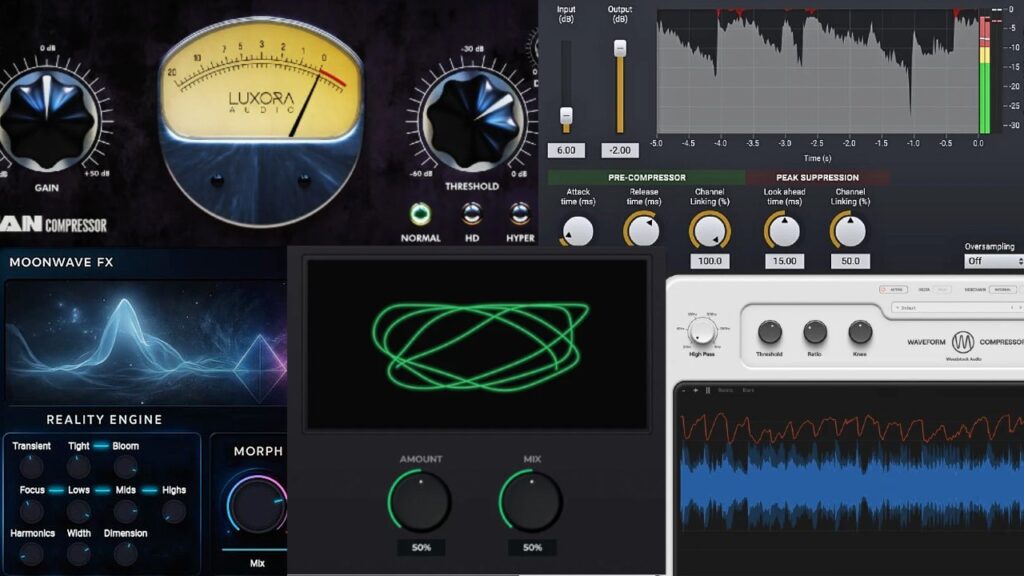Click the Dimension knob in MoonWave FX

(125, 552)
